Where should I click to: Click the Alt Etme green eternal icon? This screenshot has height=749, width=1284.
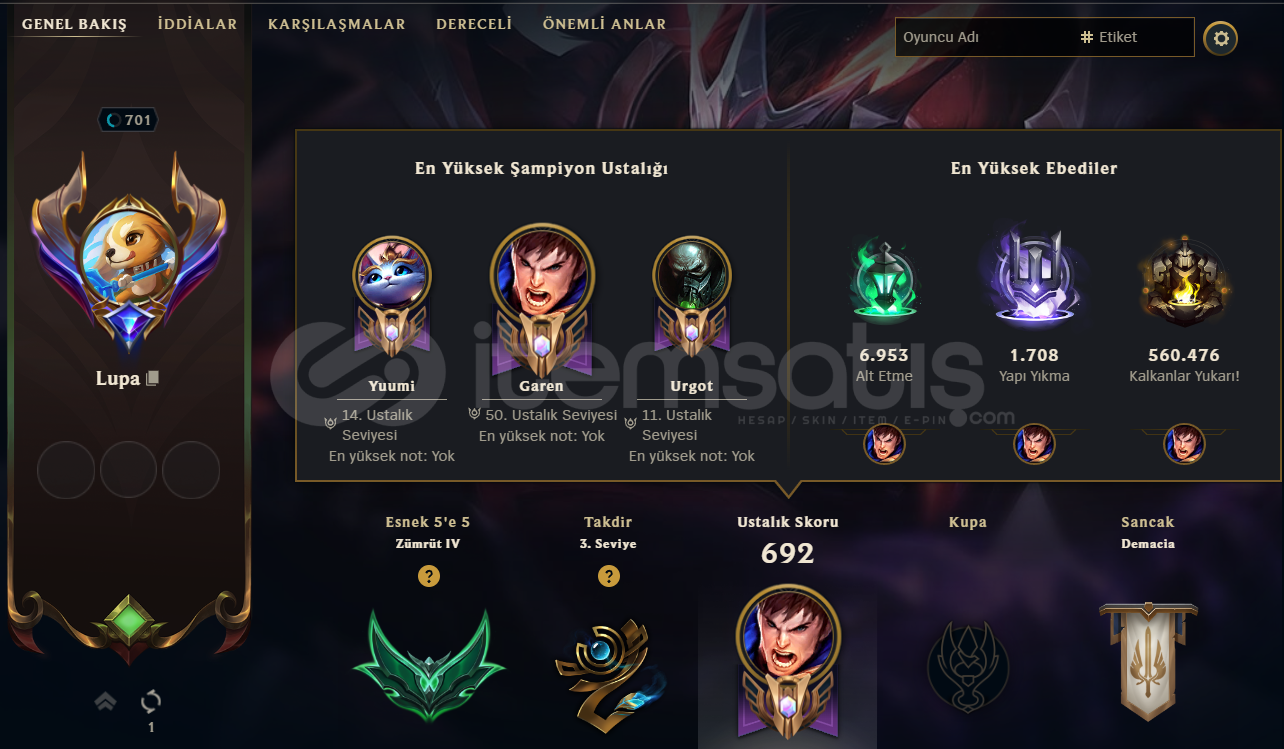[884, 281]
